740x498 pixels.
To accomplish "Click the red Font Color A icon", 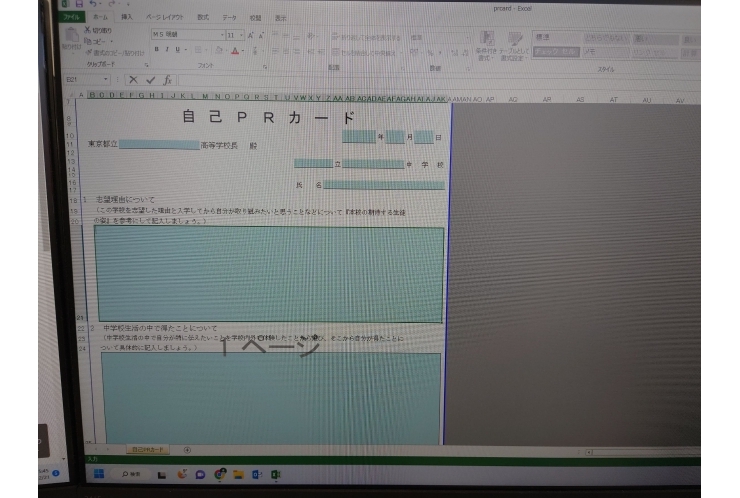I will [235, 51].
